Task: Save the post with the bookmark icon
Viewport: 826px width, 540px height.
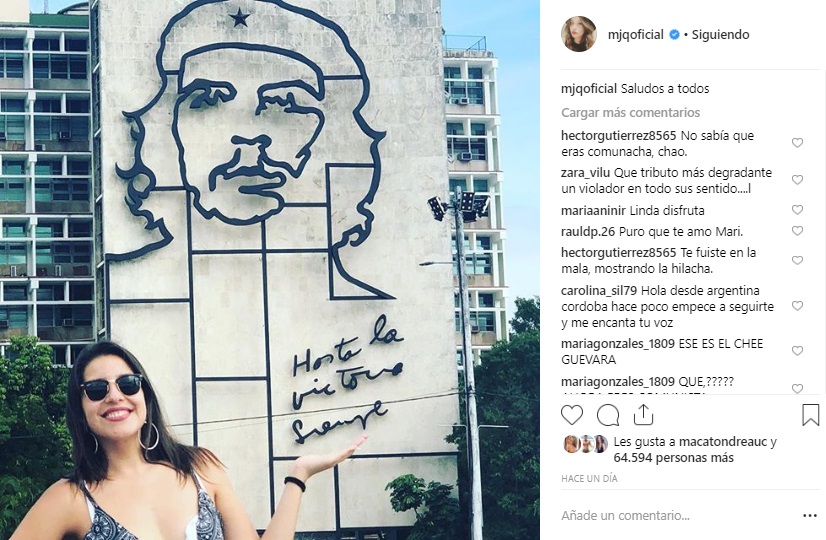Action: click(x=811, y=415)
